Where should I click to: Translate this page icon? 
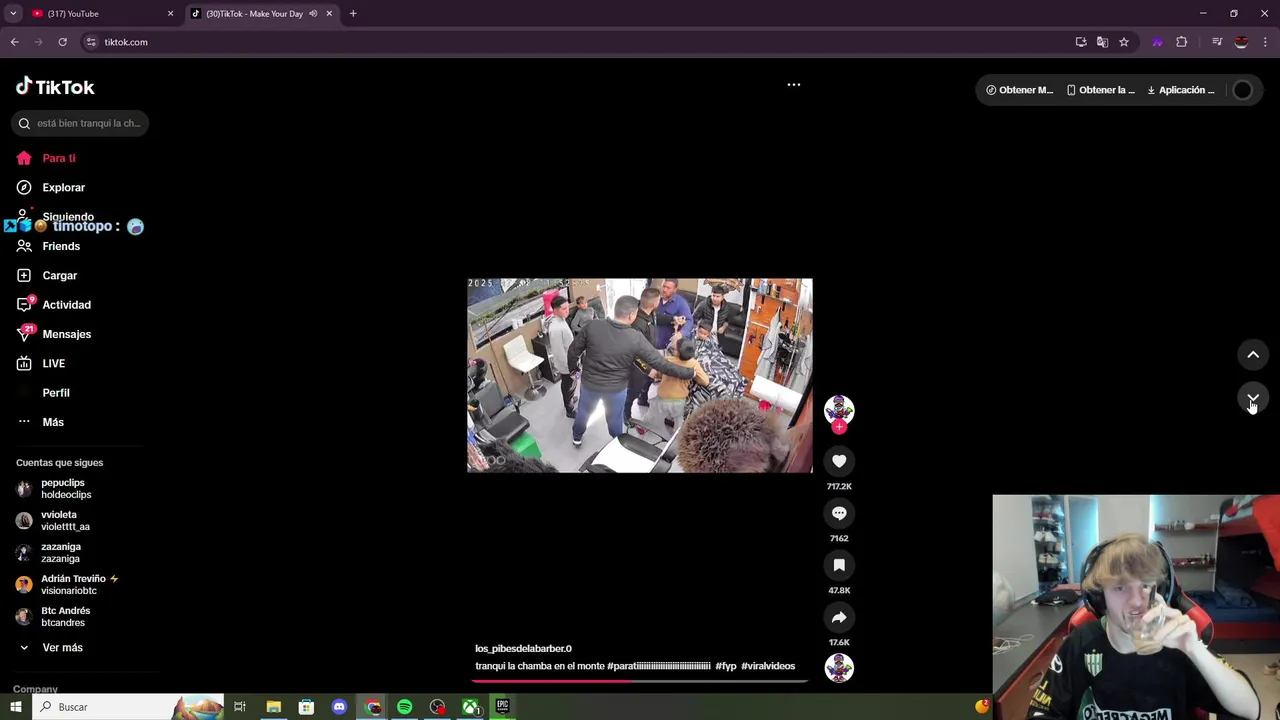click(1102, 42)
